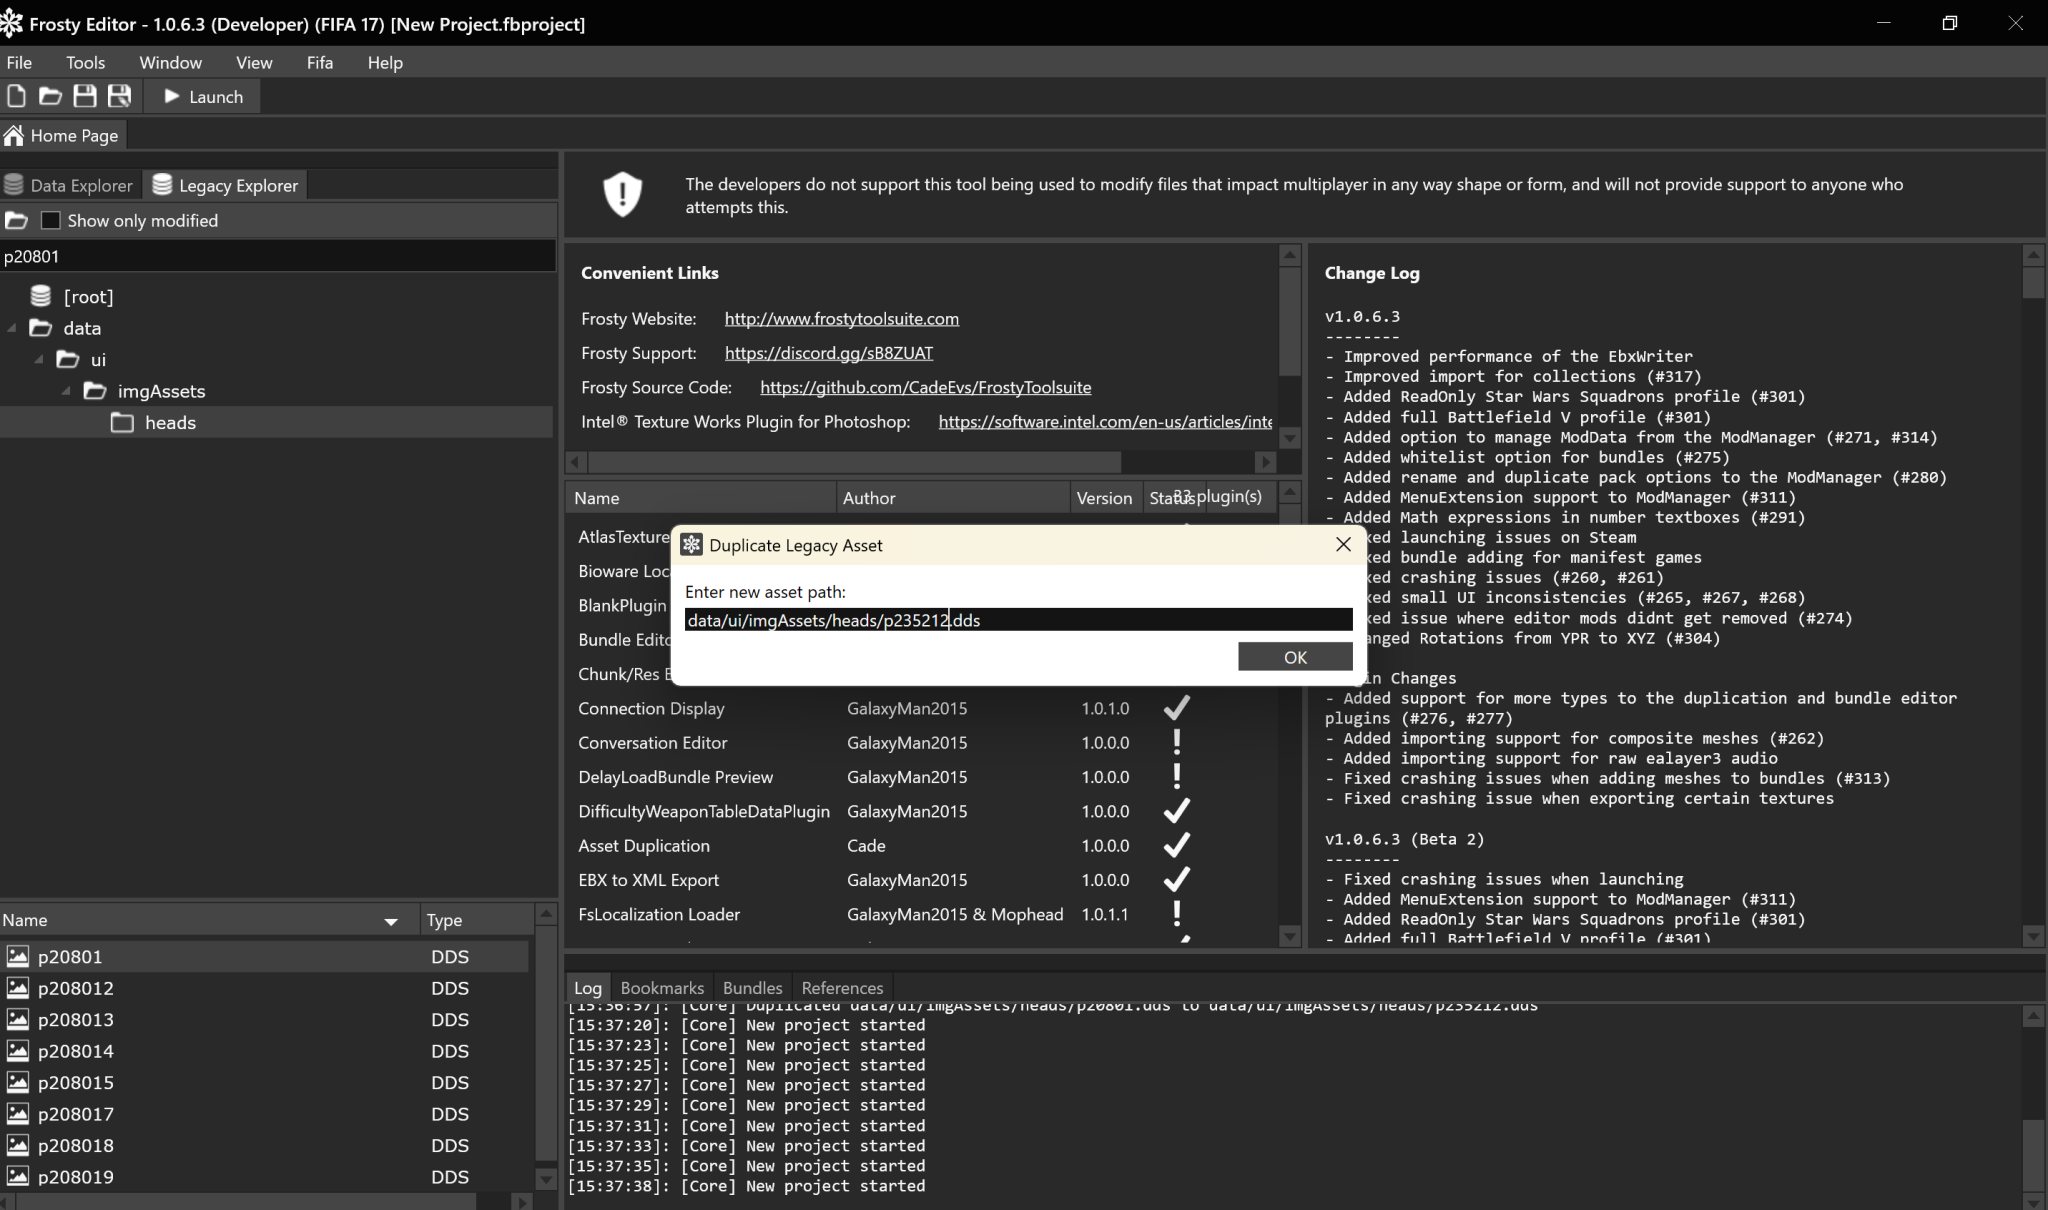The image size is (2048, 1210).
Task: Confirm with the OK button
Action: pos(1294,657)
